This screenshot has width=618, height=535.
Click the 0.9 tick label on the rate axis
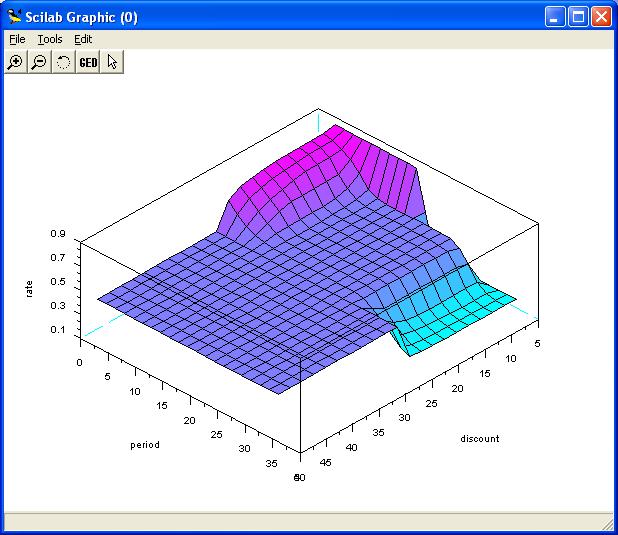click(58, 234)
